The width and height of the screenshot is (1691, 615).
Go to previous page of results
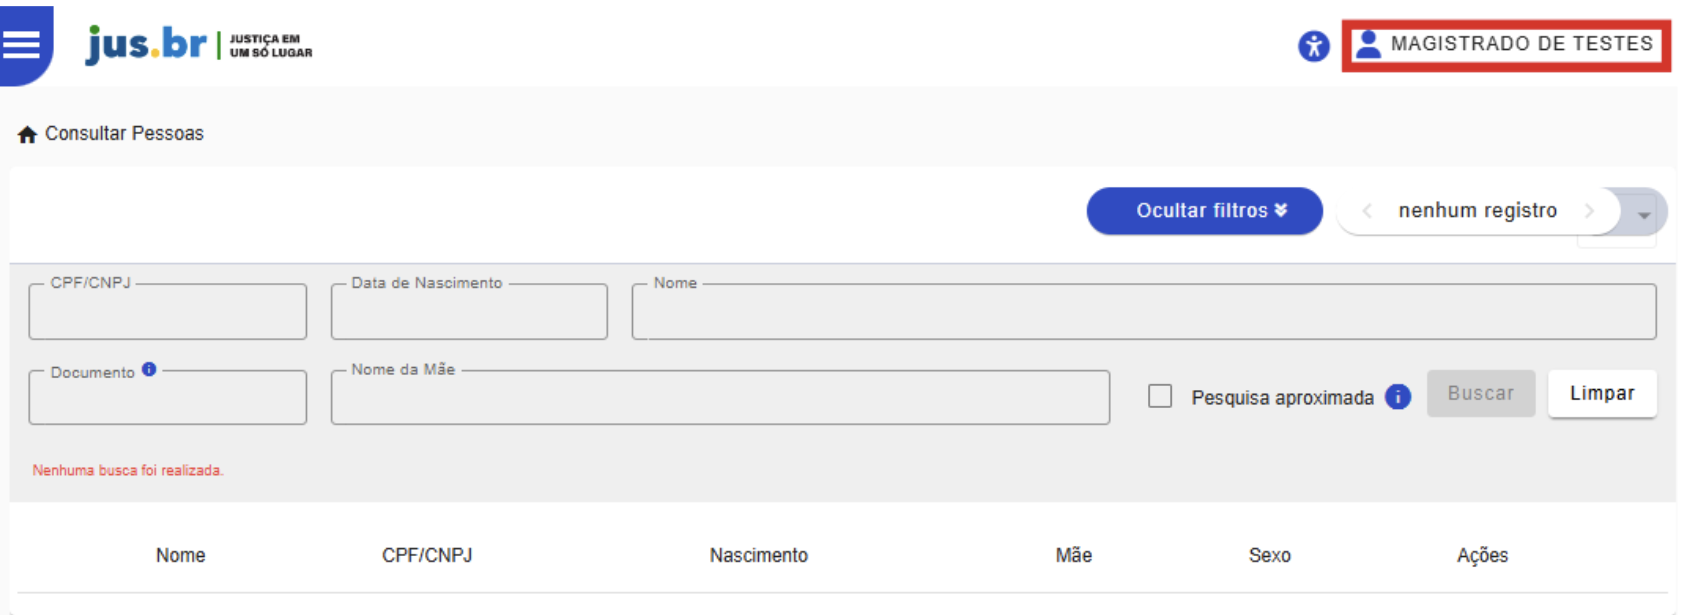pos(1367,211)
